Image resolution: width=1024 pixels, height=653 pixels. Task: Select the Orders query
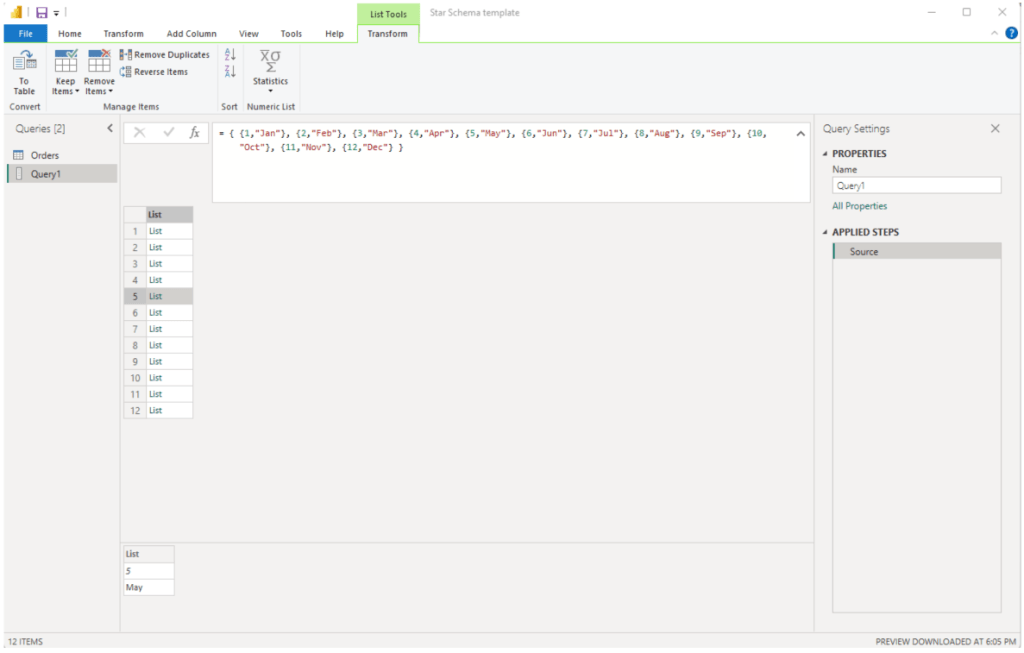pos(45,155)
